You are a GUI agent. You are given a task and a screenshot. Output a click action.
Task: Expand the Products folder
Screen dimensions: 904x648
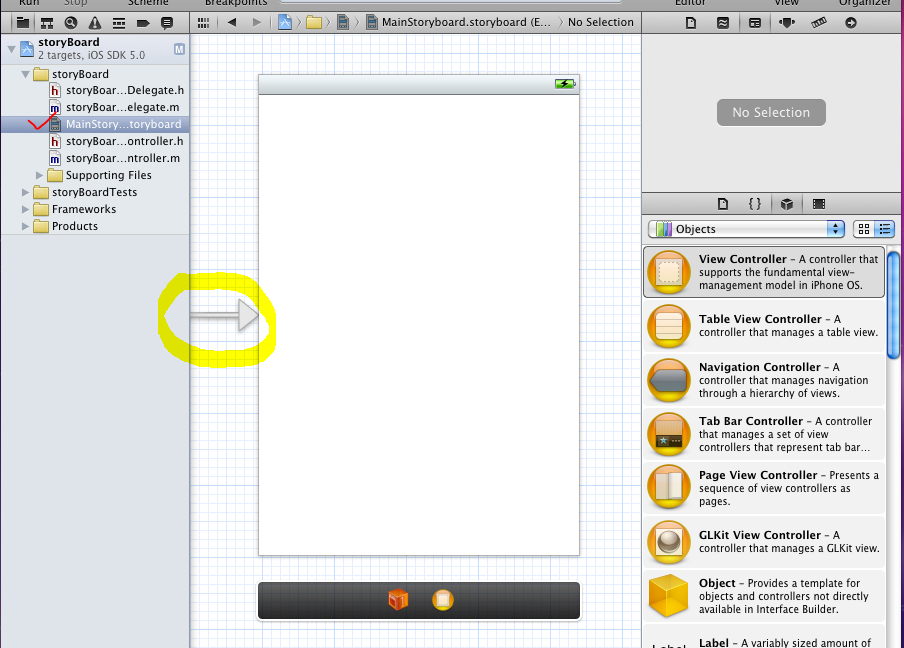(25, 227)
